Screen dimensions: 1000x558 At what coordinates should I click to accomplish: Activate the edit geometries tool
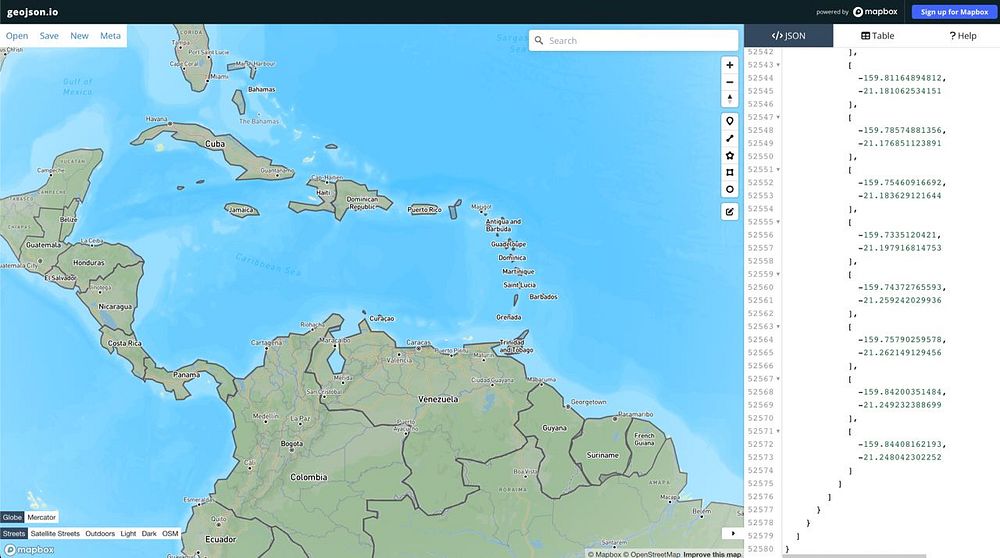click(730, 212)
